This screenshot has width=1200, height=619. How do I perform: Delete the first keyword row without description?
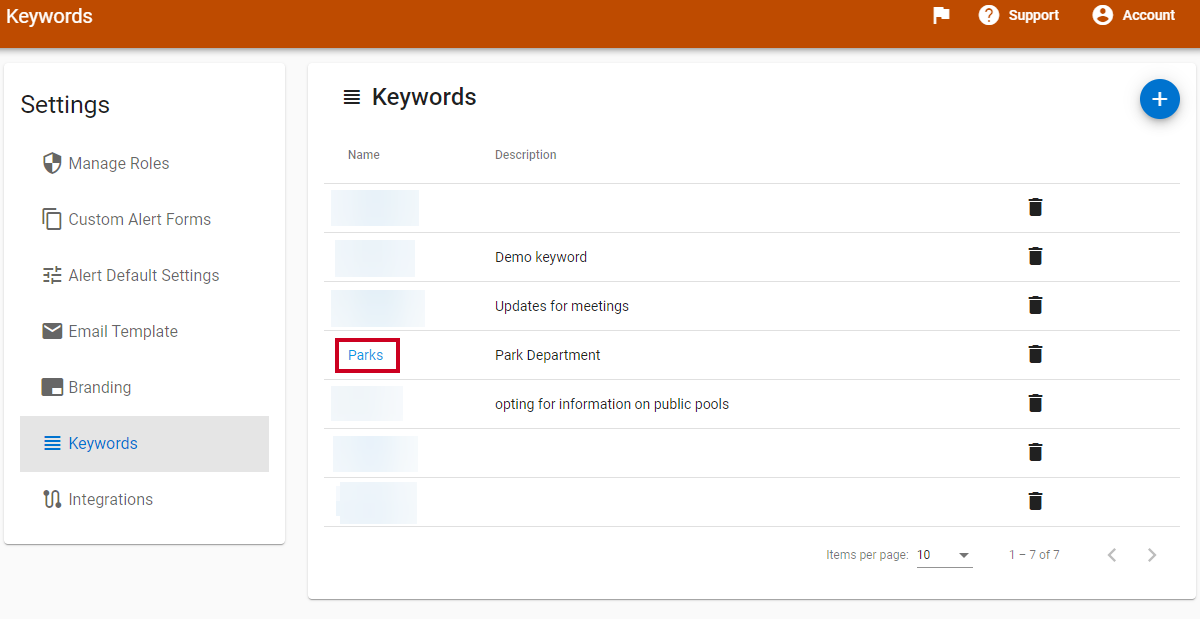point(1035,207)
